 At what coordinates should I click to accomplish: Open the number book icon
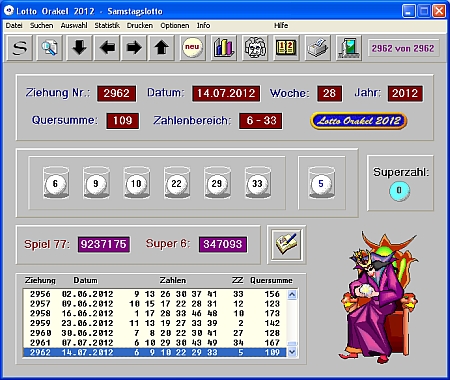click(x=286, y=48)
